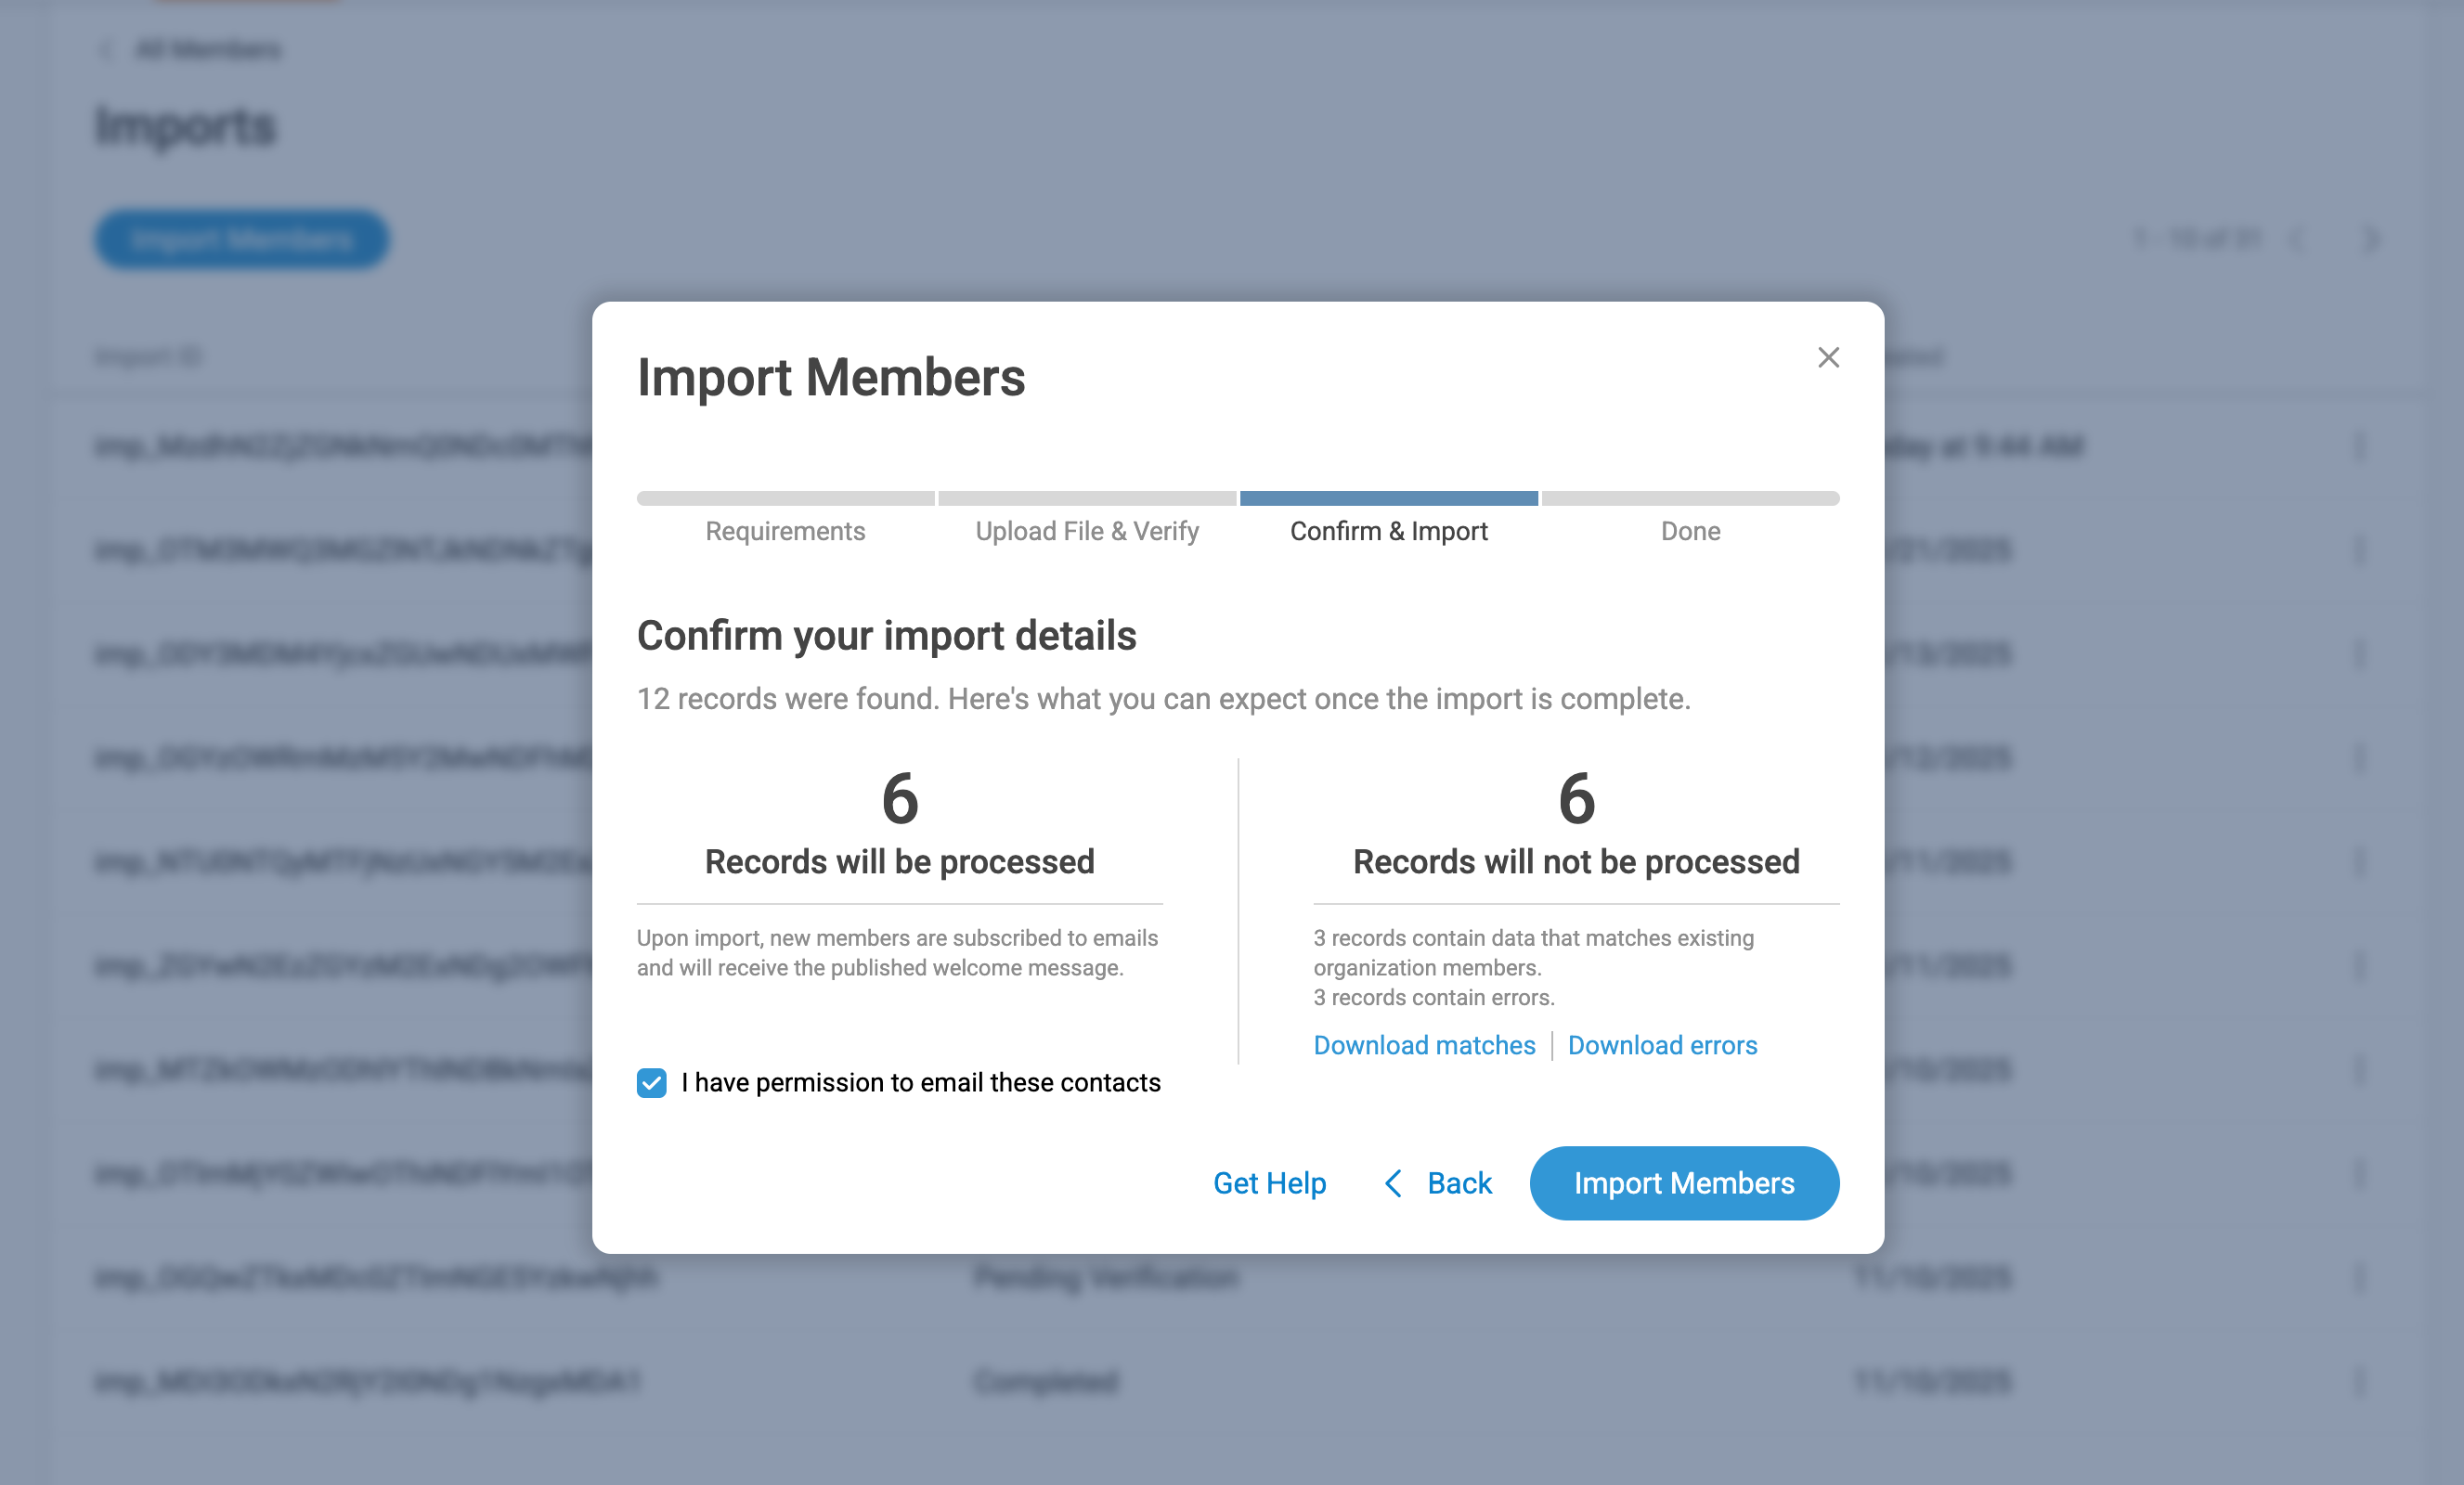Screen dimensions: 2464x1485
Task: Click the blurred Import Members button behind dialog
Action: [x=242, y=239]
